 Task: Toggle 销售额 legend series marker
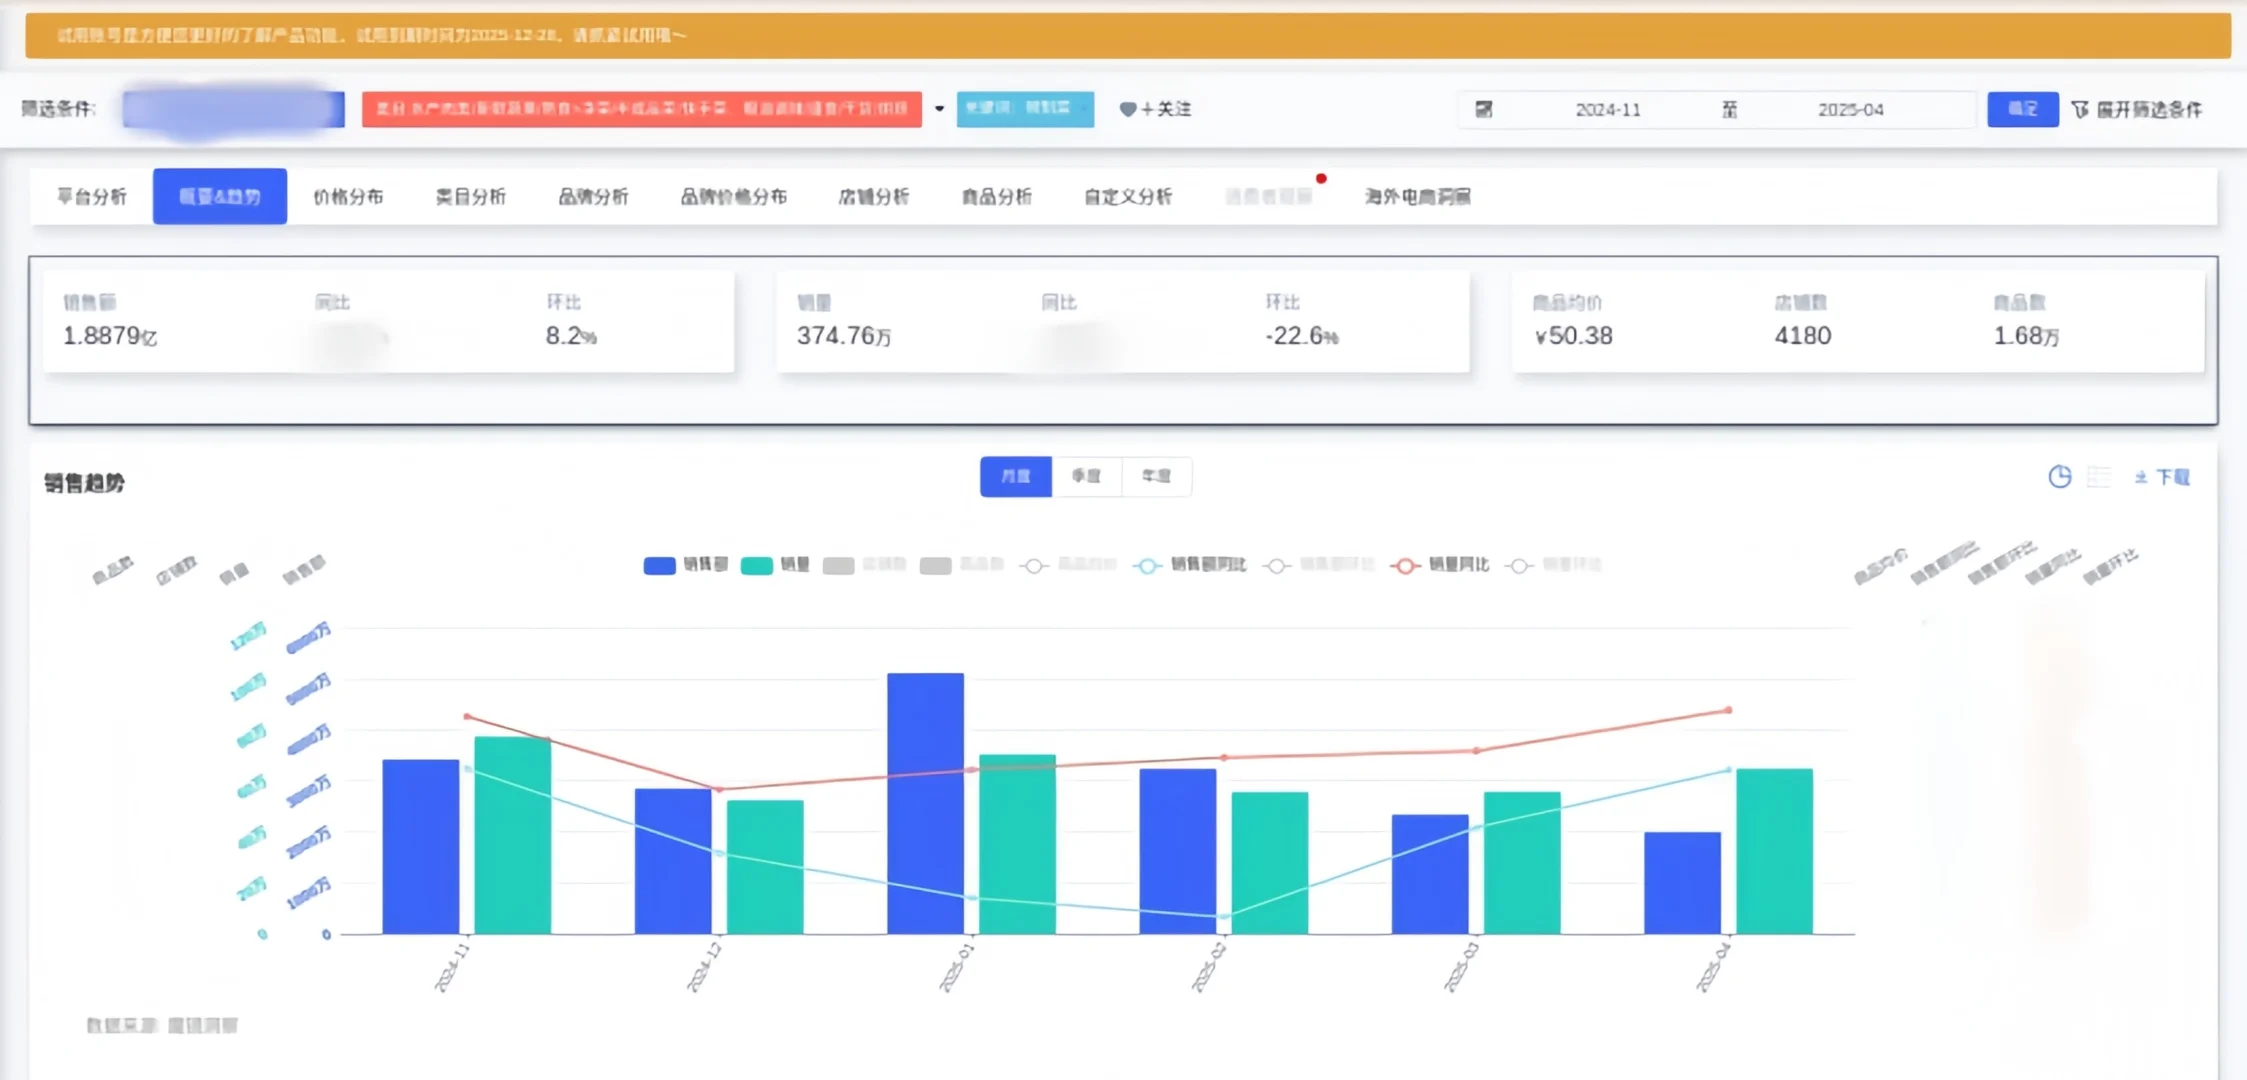[x=659, y=565]
